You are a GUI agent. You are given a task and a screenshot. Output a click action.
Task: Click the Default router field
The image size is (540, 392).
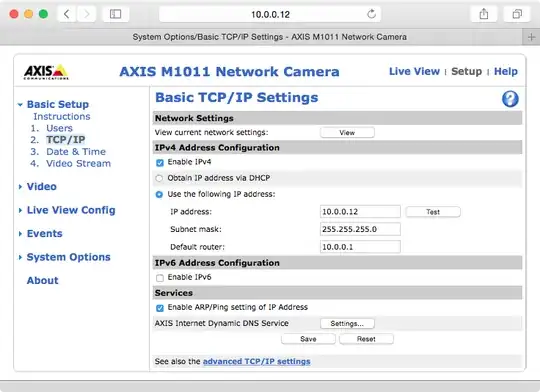360,247
